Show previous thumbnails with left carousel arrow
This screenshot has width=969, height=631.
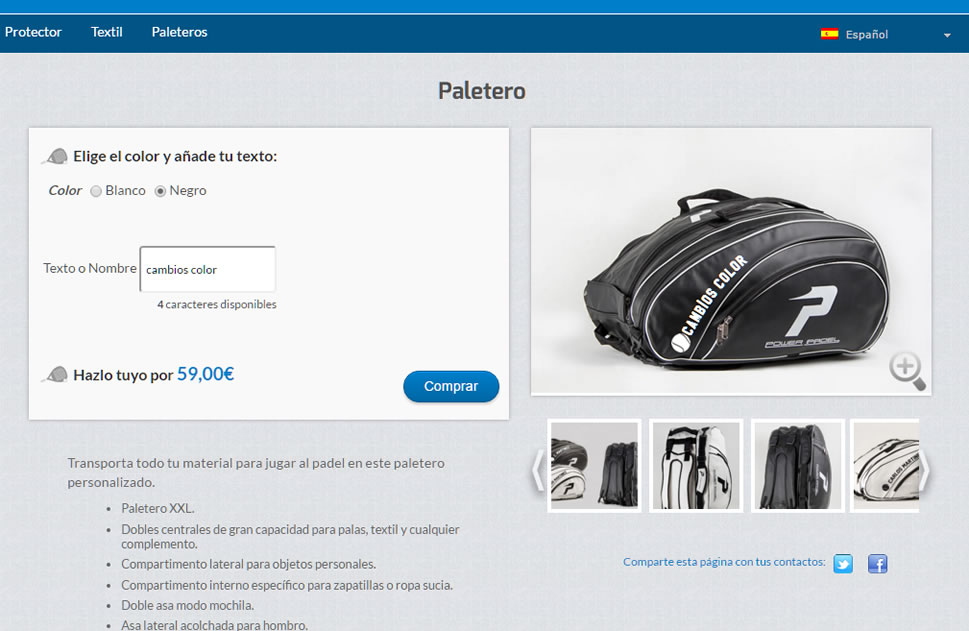tap(538, 470)
